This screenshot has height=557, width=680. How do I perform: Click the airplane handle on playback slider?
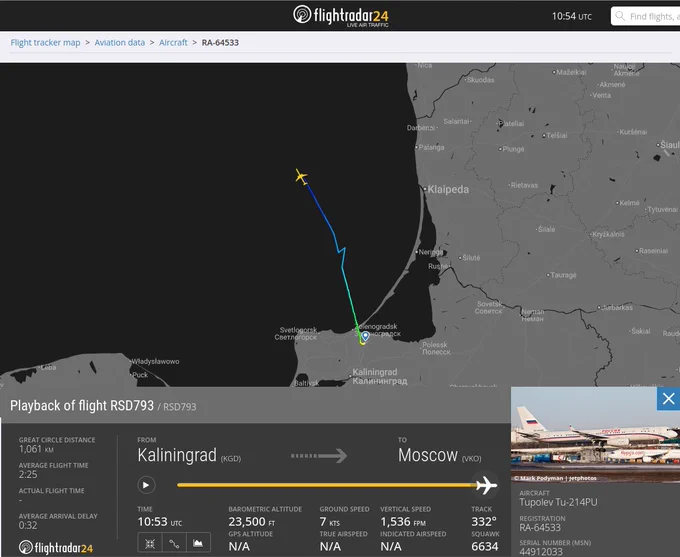(x=486, y=485)
